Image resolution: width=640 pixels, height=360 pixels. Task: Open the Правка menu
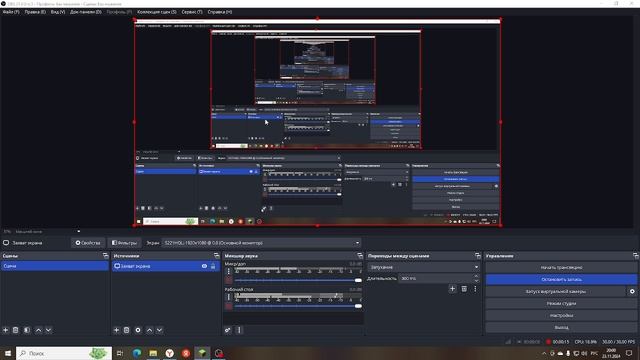point(35,12)
